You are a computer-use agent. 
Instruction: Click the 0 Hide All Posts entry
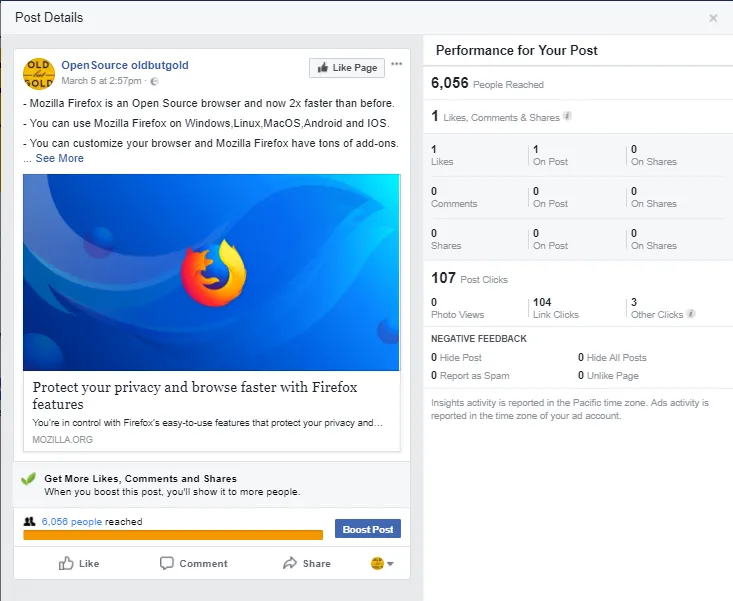pos(612,358)
